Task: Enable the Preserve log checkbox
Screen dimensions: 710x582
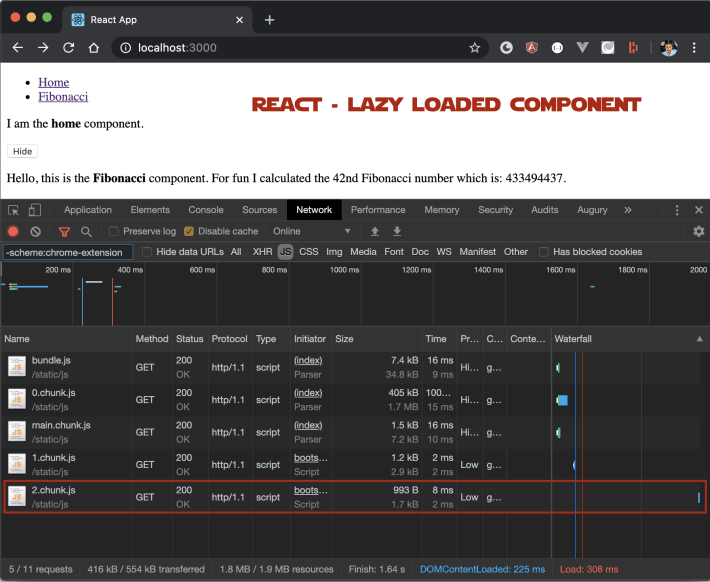Action: (x=114, y=231)
